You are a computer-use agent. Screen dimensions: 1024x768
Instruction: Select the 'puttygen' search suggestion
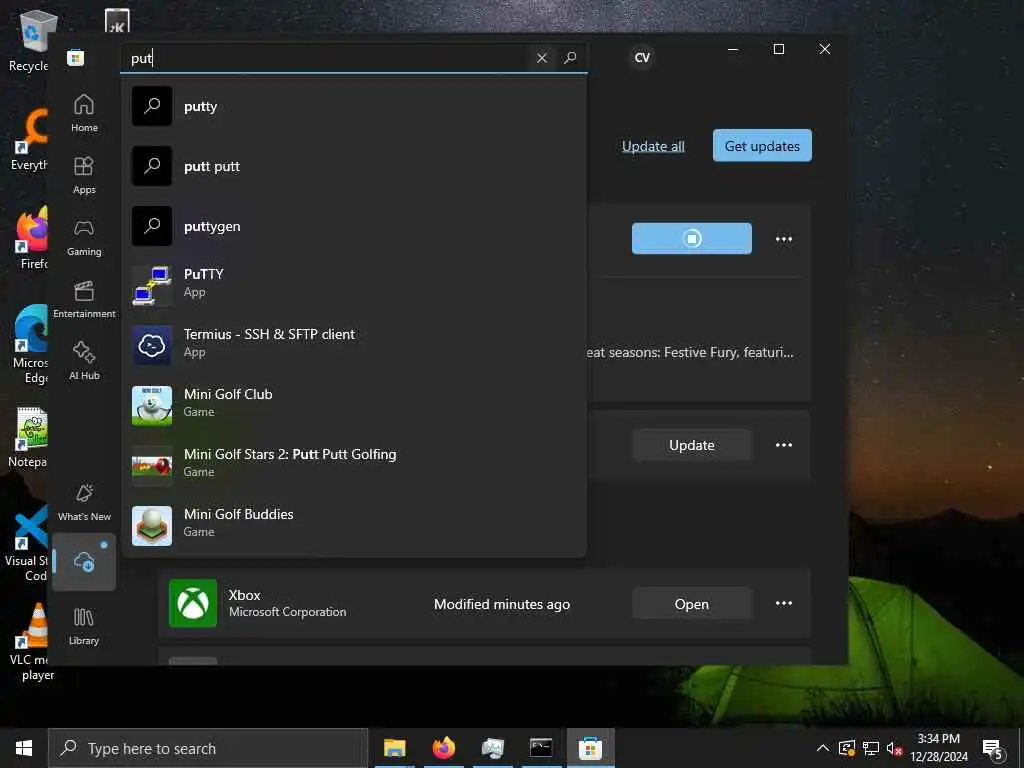(354, 227)
